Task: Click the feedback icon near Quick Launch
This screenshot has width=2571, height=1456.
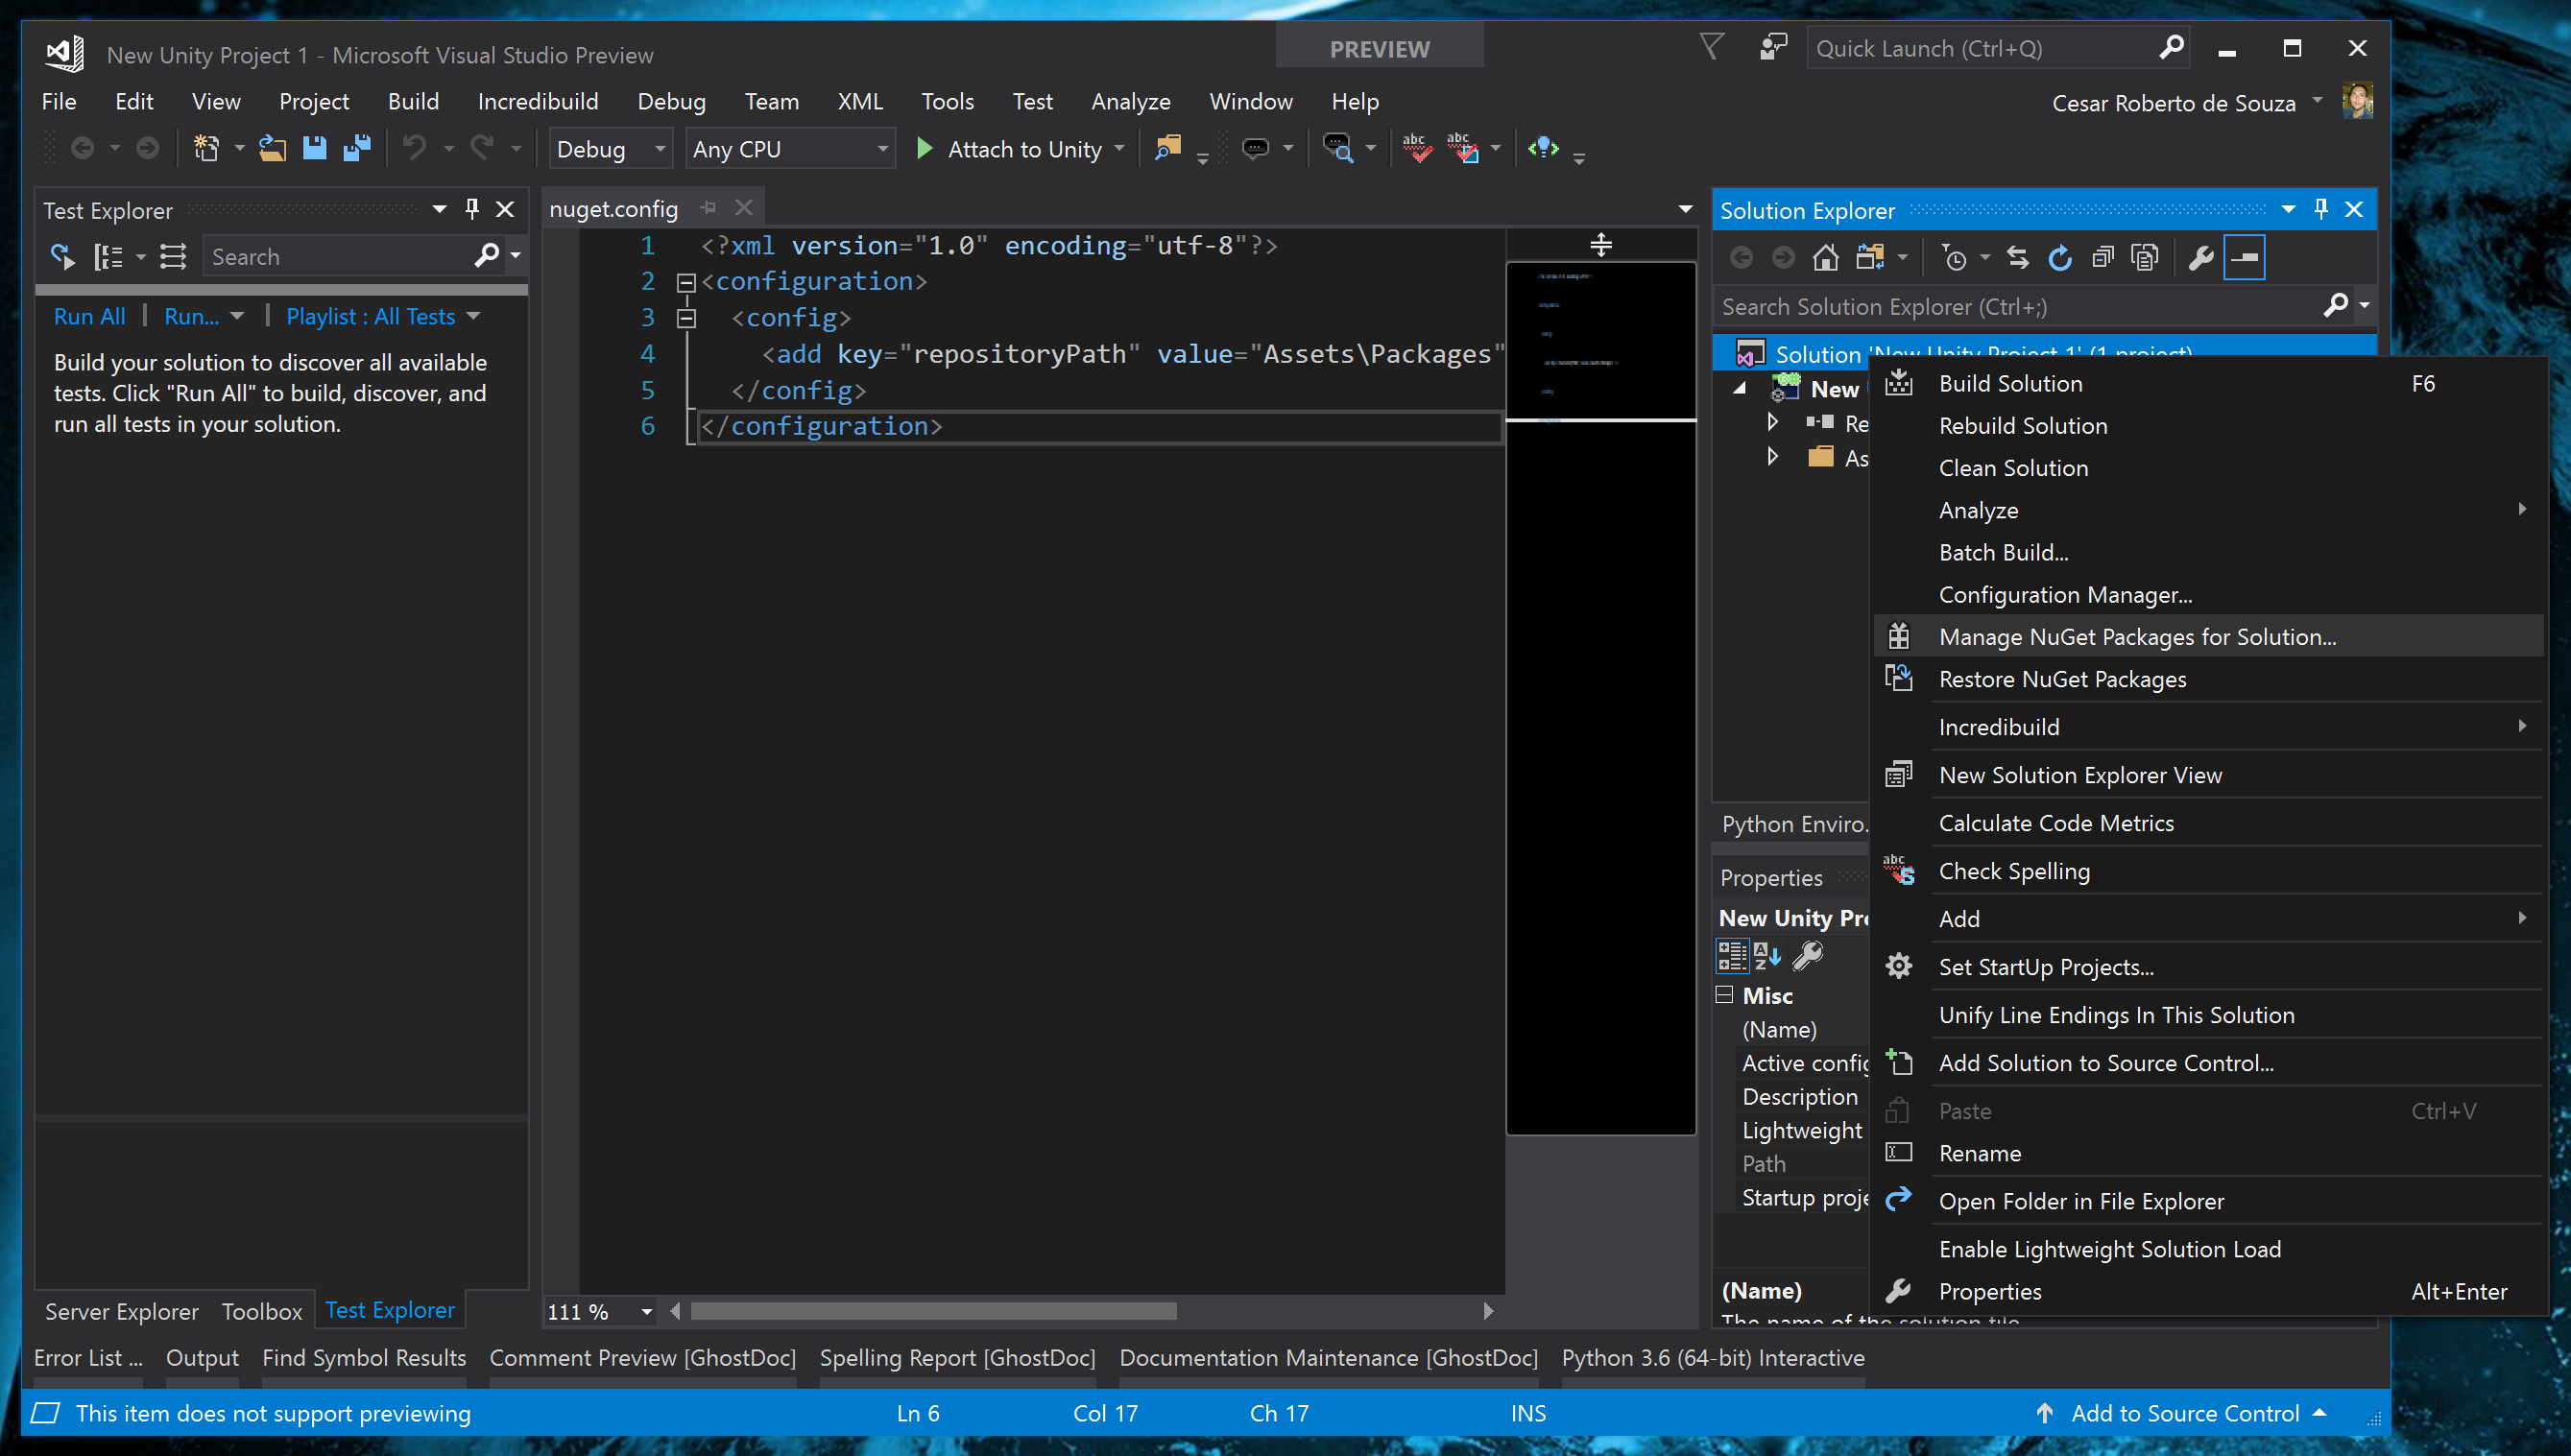Action: (1773, 47)
